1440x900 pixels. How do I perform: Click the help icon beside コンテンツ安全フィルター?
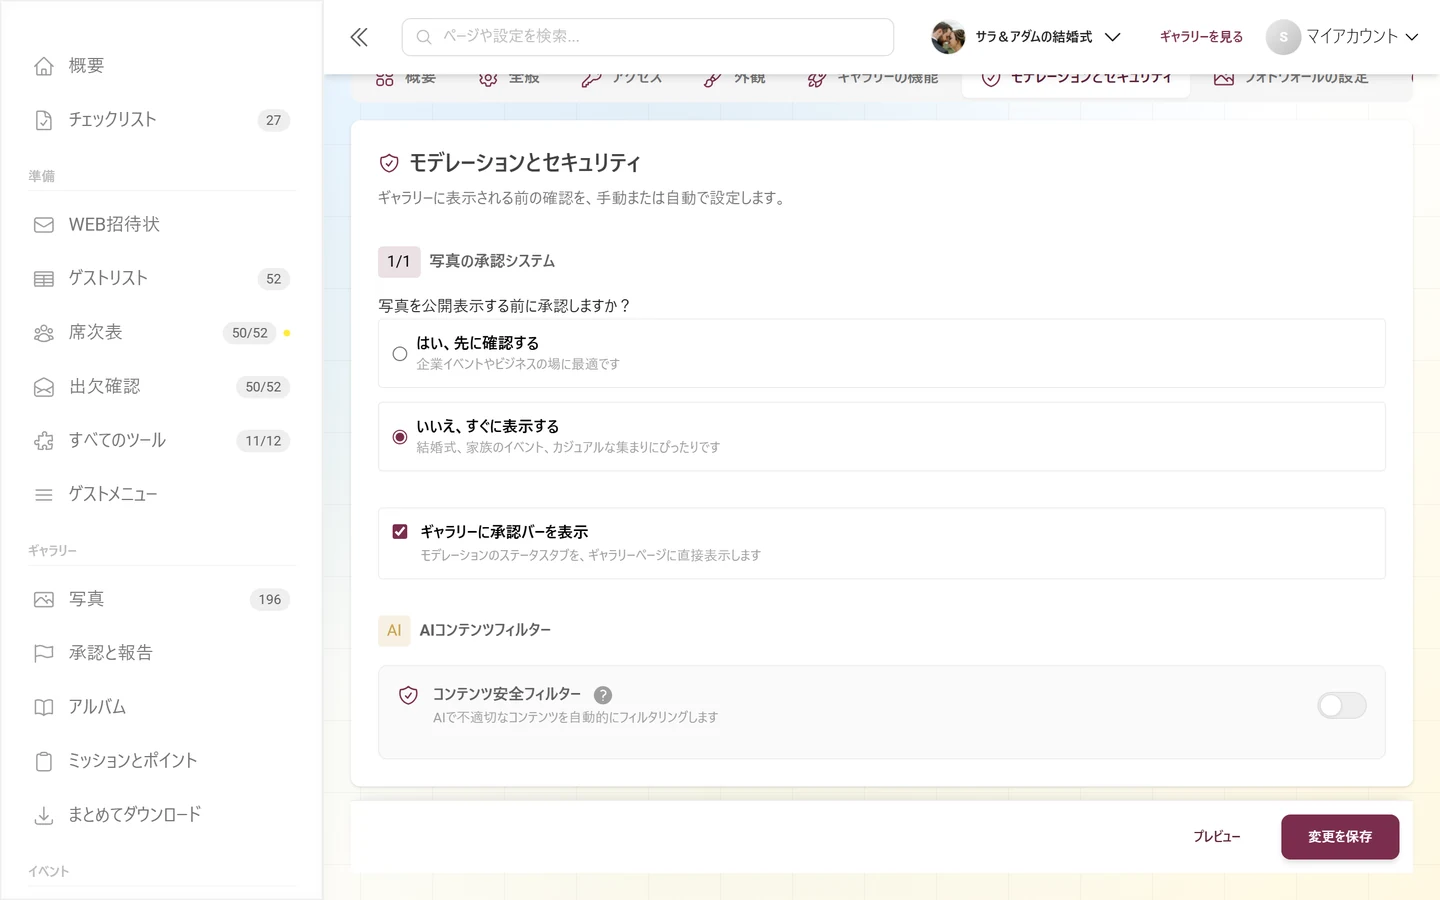point(603,695)
